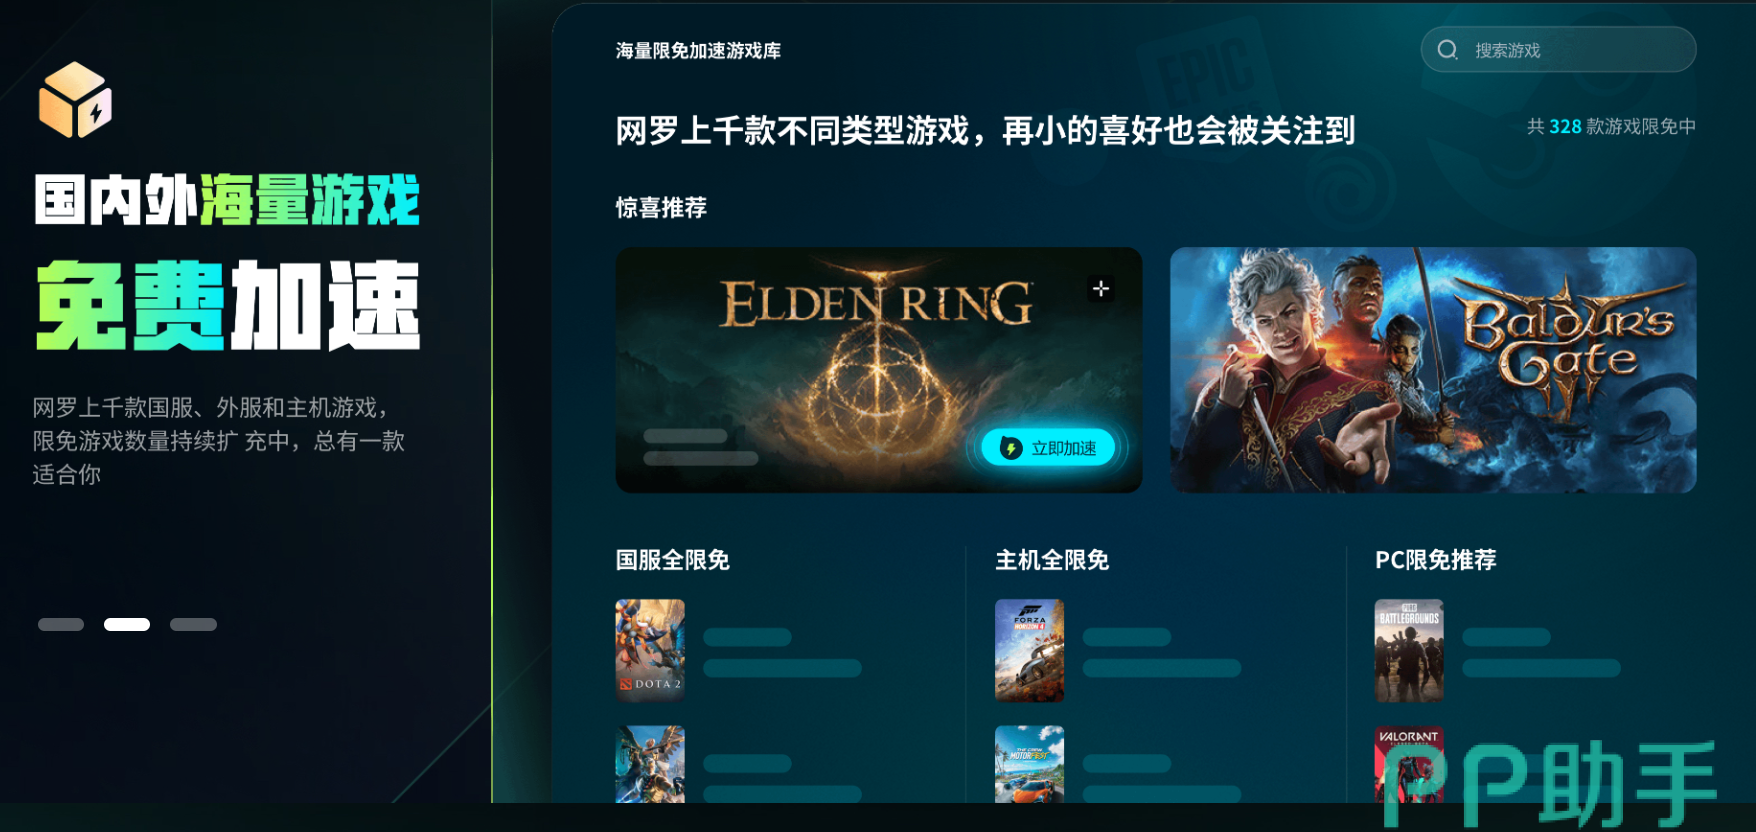Select the active middle carousel indicator
This screenshot has height=832, width=1756.
tap(127, 624)
